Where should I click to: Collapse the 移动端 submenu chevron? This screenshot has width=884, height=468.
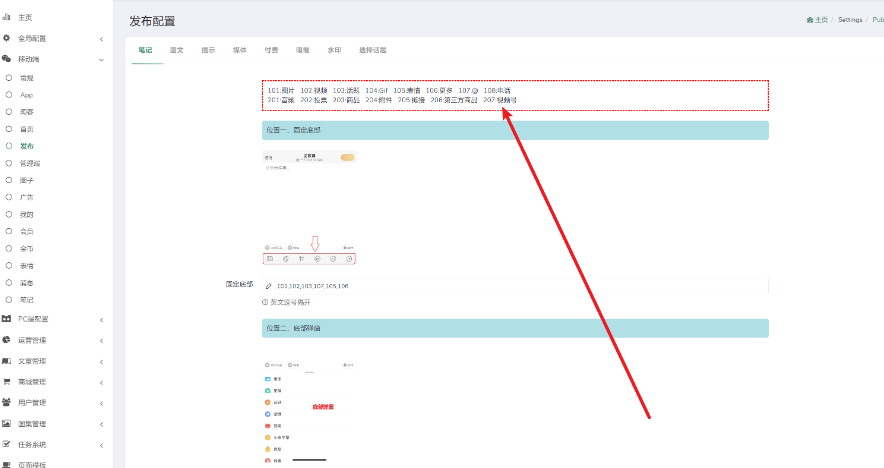coord(101,60)
